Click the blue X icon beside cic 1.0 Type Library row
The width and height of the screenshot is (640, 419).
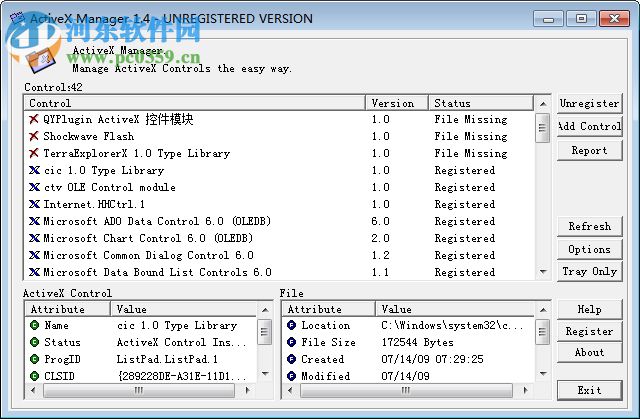point(34,170)
